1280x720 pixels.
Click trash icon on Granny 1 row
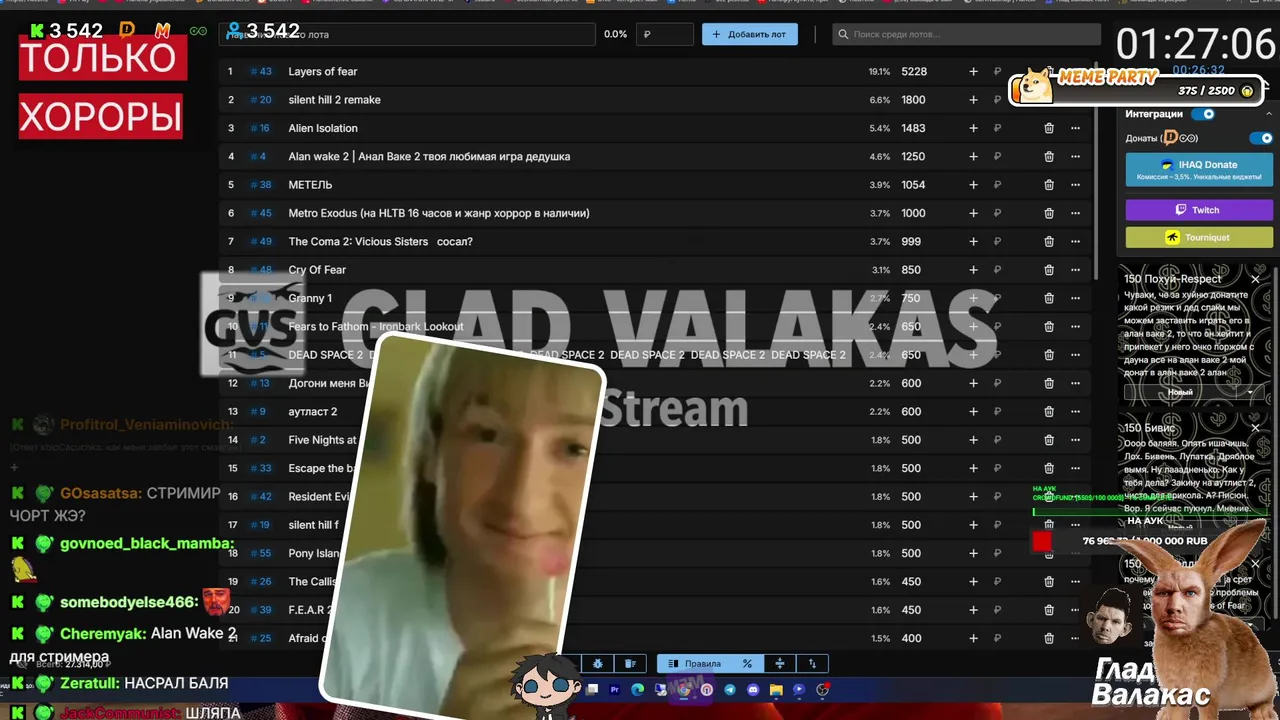pos(1049,298)
